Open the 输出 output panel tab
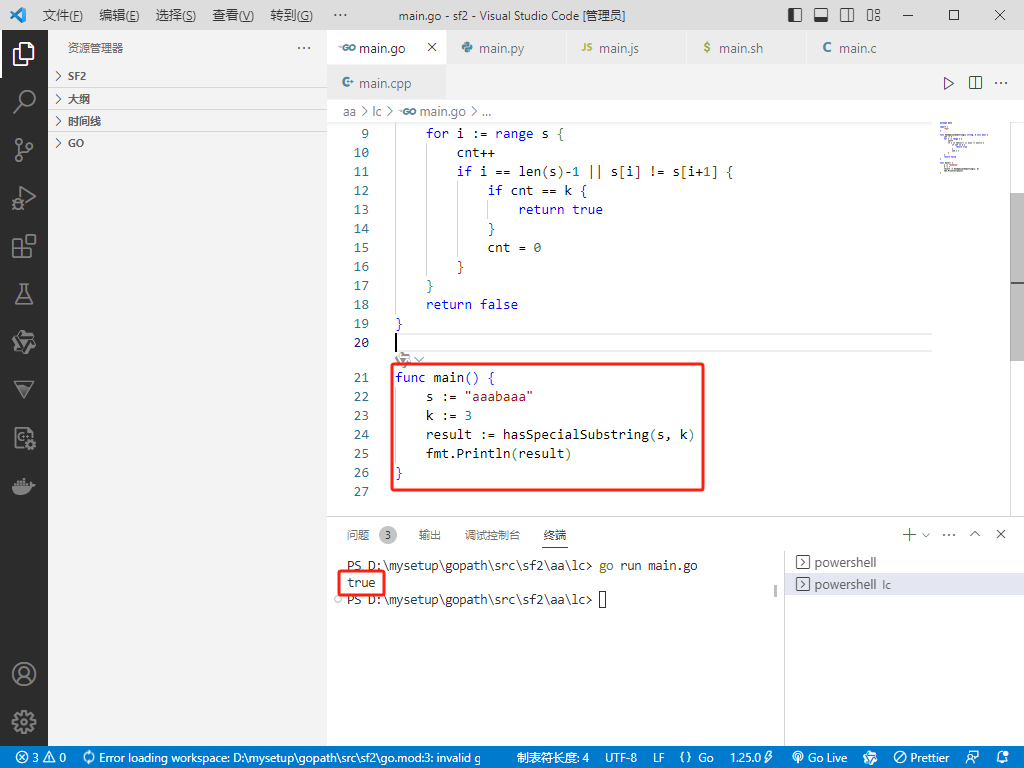Image resolution: width=1024 pixels, height=768 pixels. click(430, 535)
